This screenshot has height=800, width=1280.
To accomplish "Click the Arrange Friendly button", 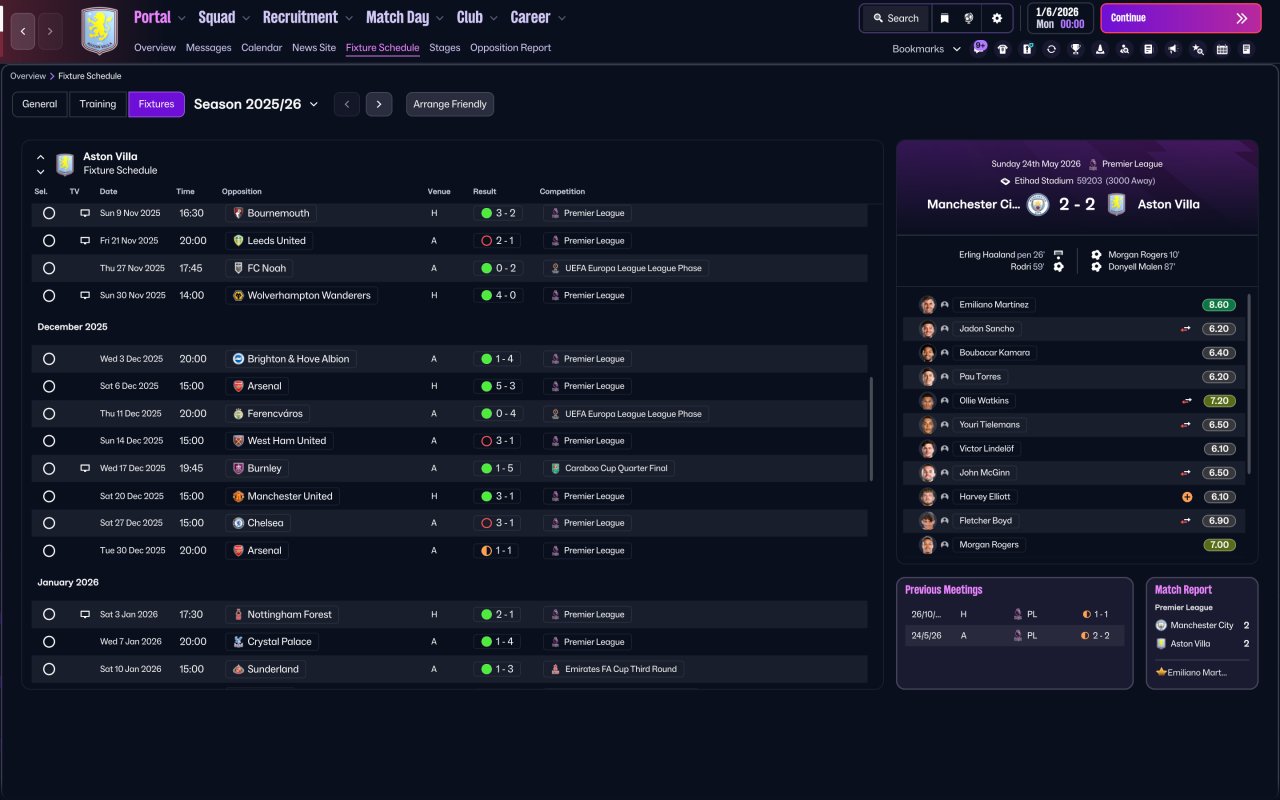I will (450, 104).
